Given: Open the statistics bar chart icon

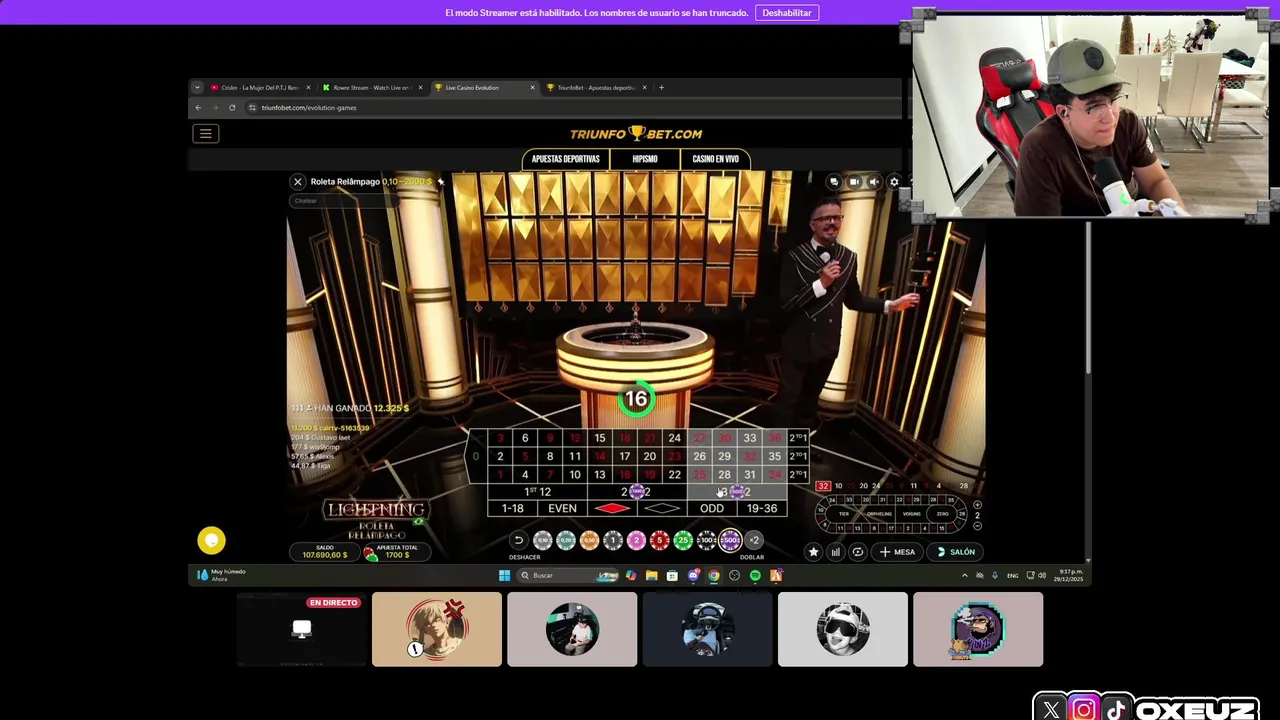Looking at the screenshot, I should pos(835,552).
